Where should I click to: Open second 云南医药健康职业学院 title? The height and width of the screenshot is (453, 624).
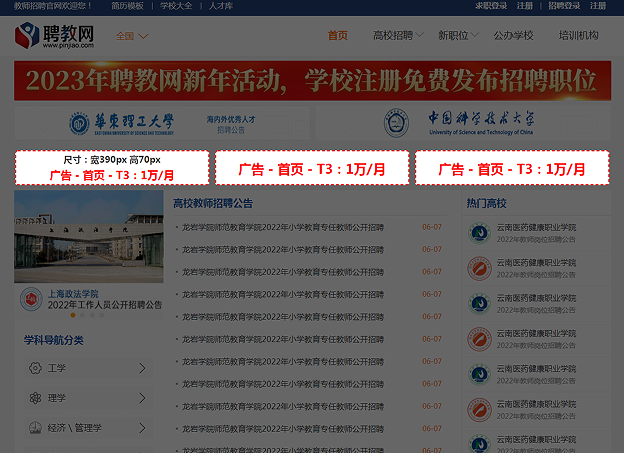pyautogui.click(x=536, y=263)
